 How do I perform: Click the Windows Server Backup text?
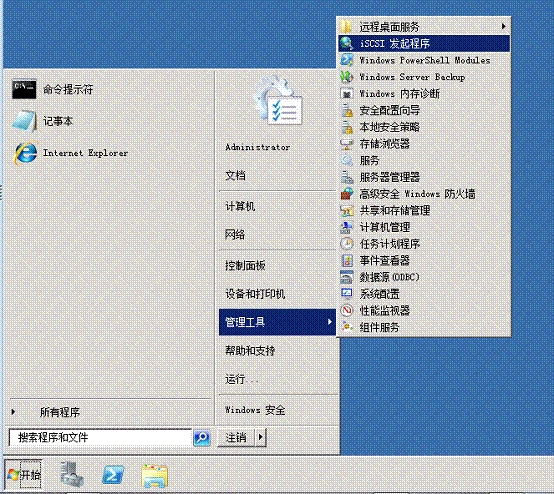click(x=412, y=77)
